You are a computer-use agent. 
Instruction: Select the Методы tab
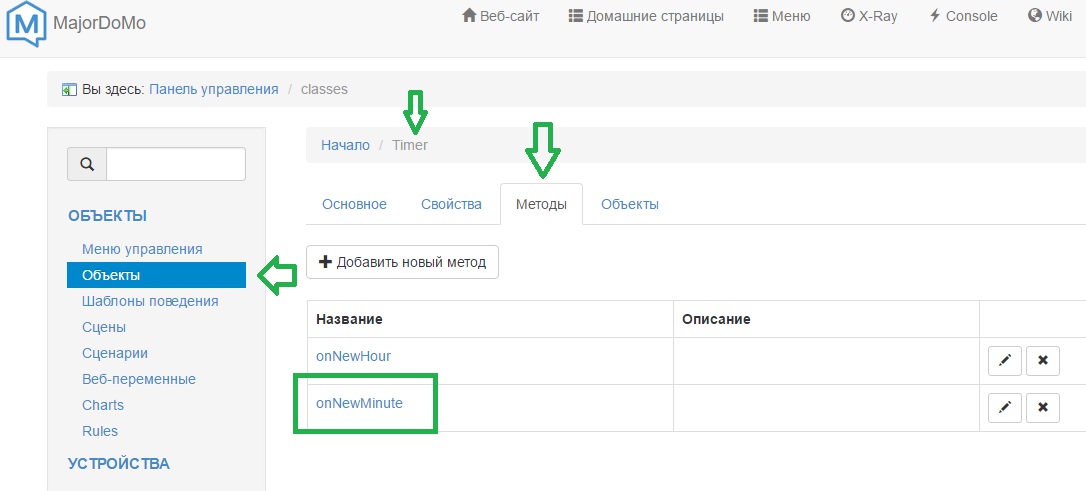[x=542, y=204]
